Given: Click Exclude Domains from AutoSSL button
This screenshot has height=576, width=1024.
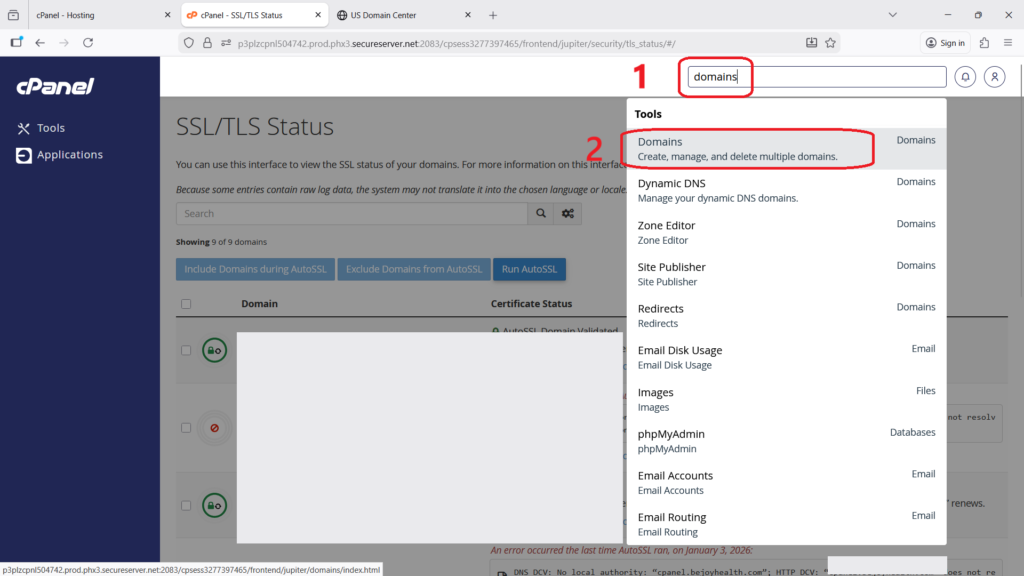Looking at the screenshot, I should click(x=414, y=269).
